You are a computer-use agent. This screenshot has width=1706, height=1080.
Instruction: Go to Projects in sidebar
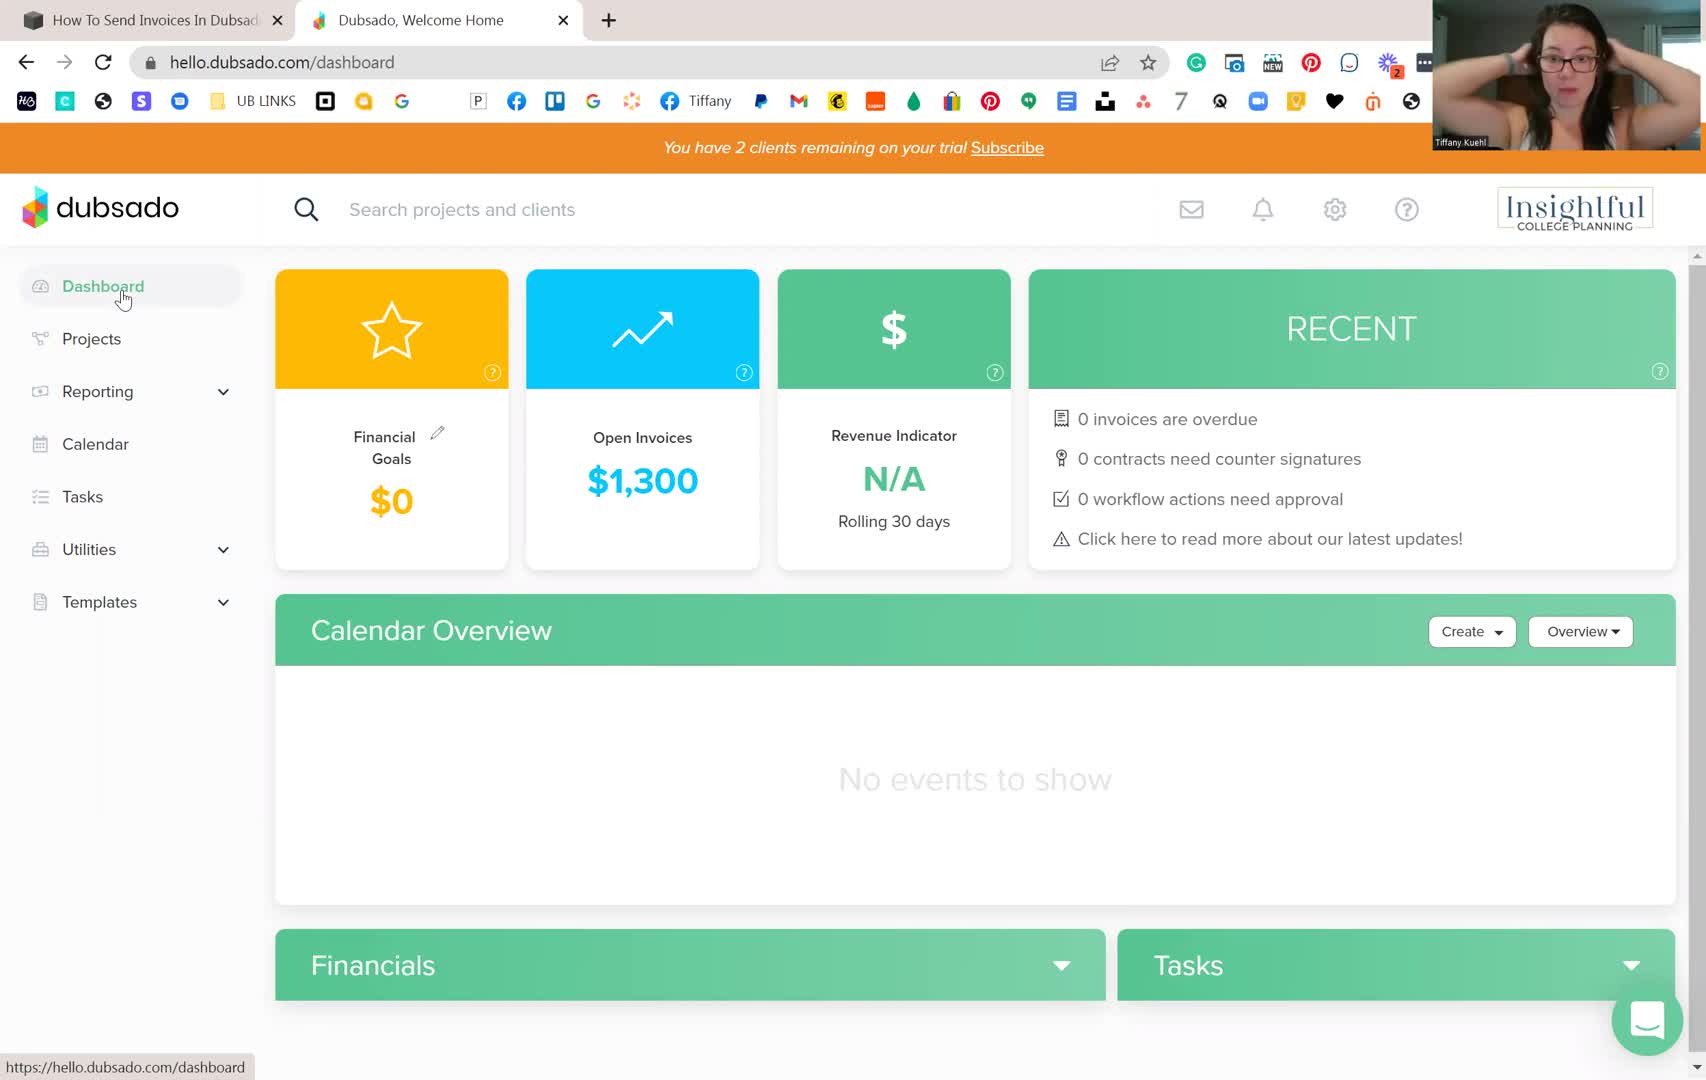pyautogui.click(x=91, y=339)
